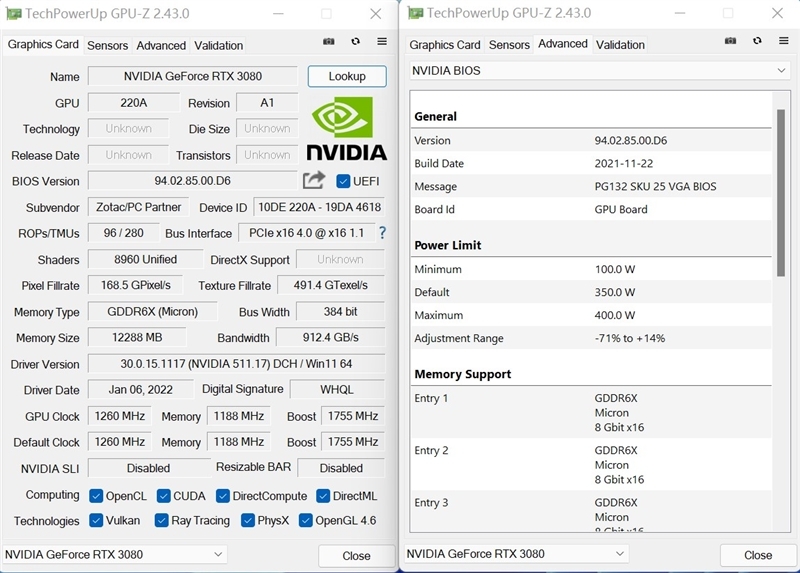
Task: Click refresh icon in right GPU-Z window
Action: click(x=757, y=41)
